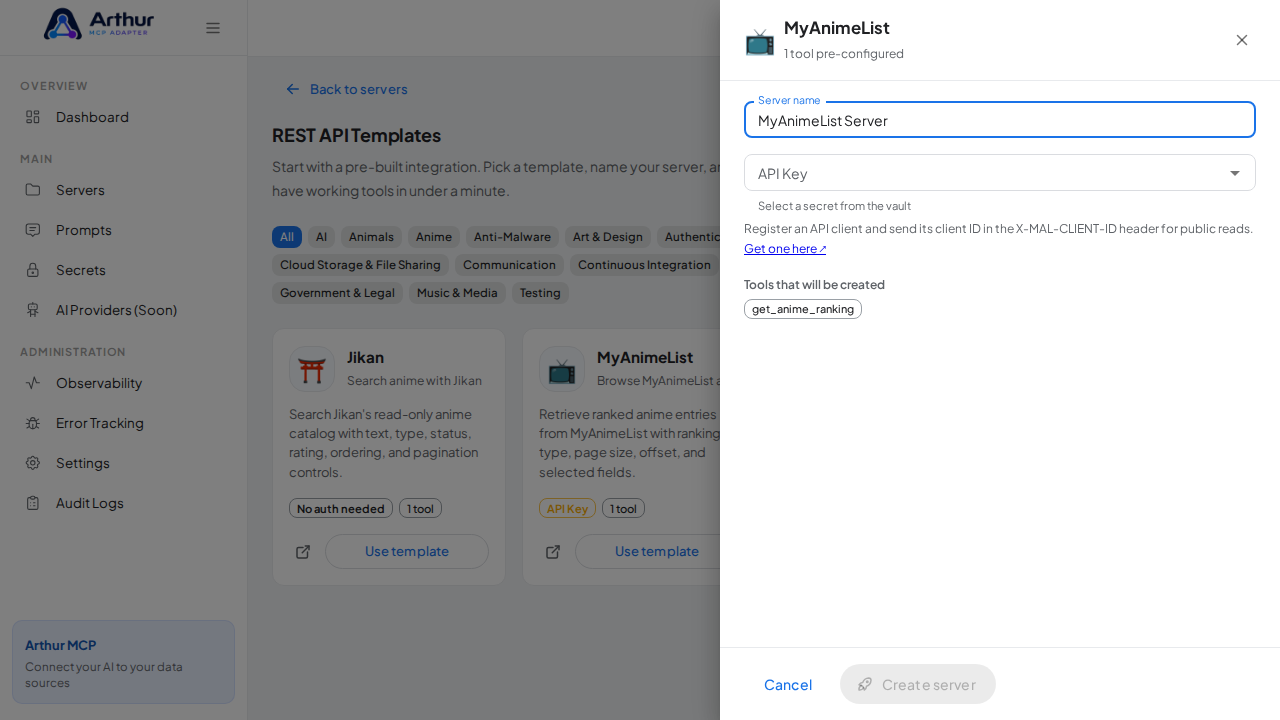Screen dimensions: 1280x720
Task: Close the MyAnimeList panel
Action: 1242,40
